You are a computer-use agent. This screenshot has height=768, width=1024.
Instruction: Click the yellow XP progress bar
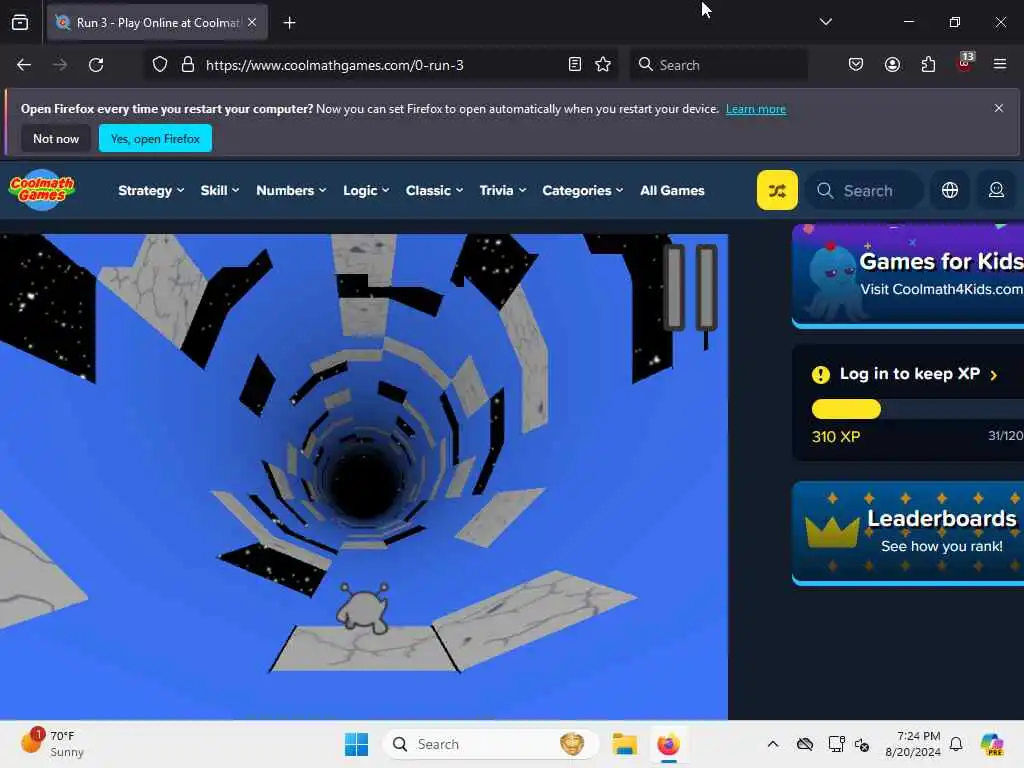[x=846, y=409]
